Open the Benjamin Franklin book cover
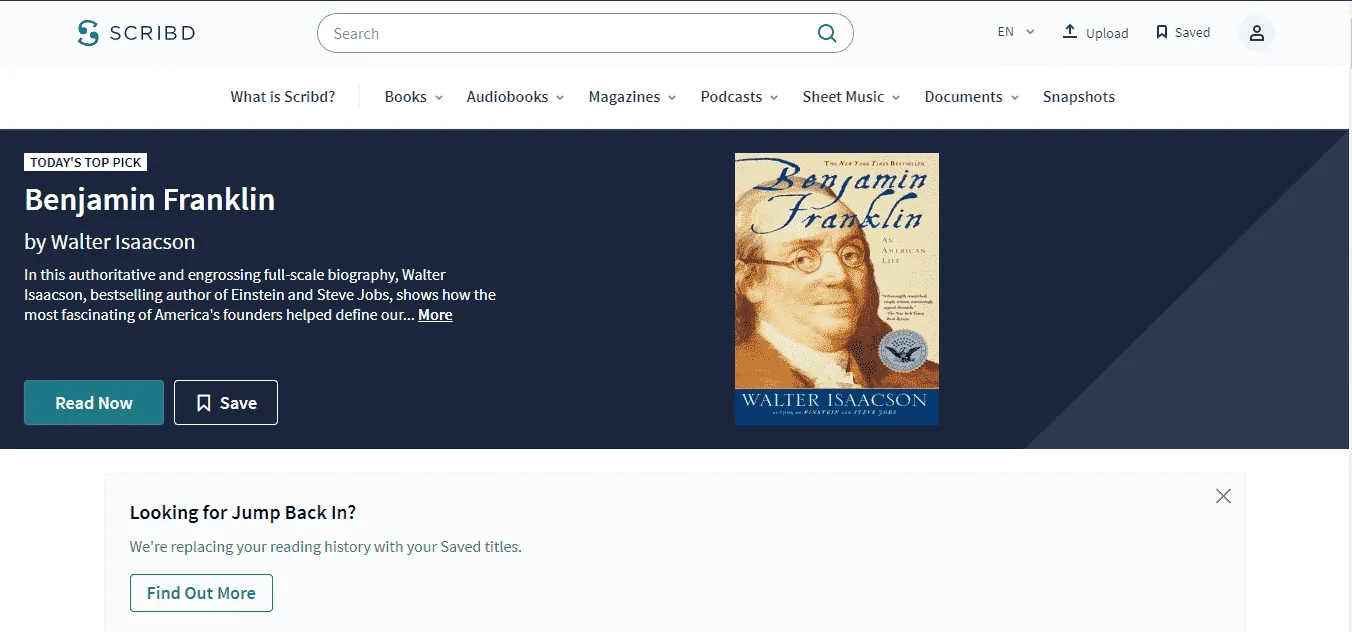Image resolution: width=1352 pixels, height=632 pixels. point(837,289)
